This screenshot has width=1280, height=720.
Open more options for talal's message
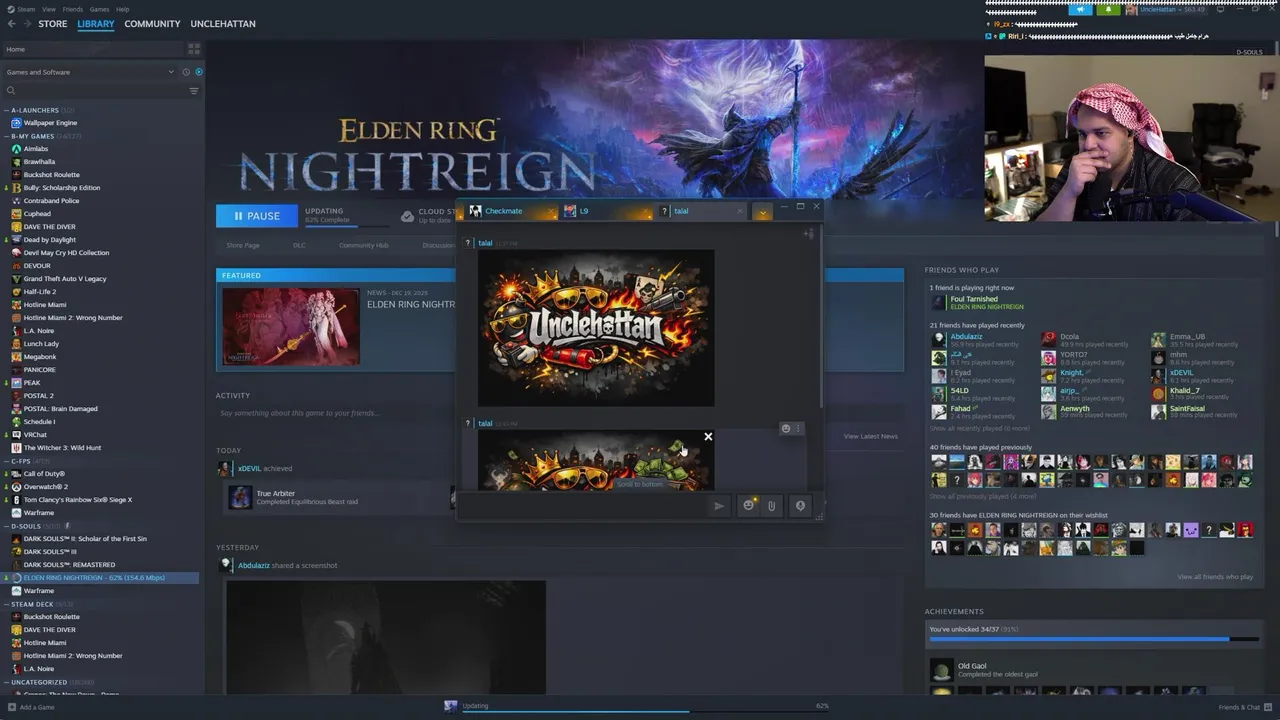click(797, 428)
